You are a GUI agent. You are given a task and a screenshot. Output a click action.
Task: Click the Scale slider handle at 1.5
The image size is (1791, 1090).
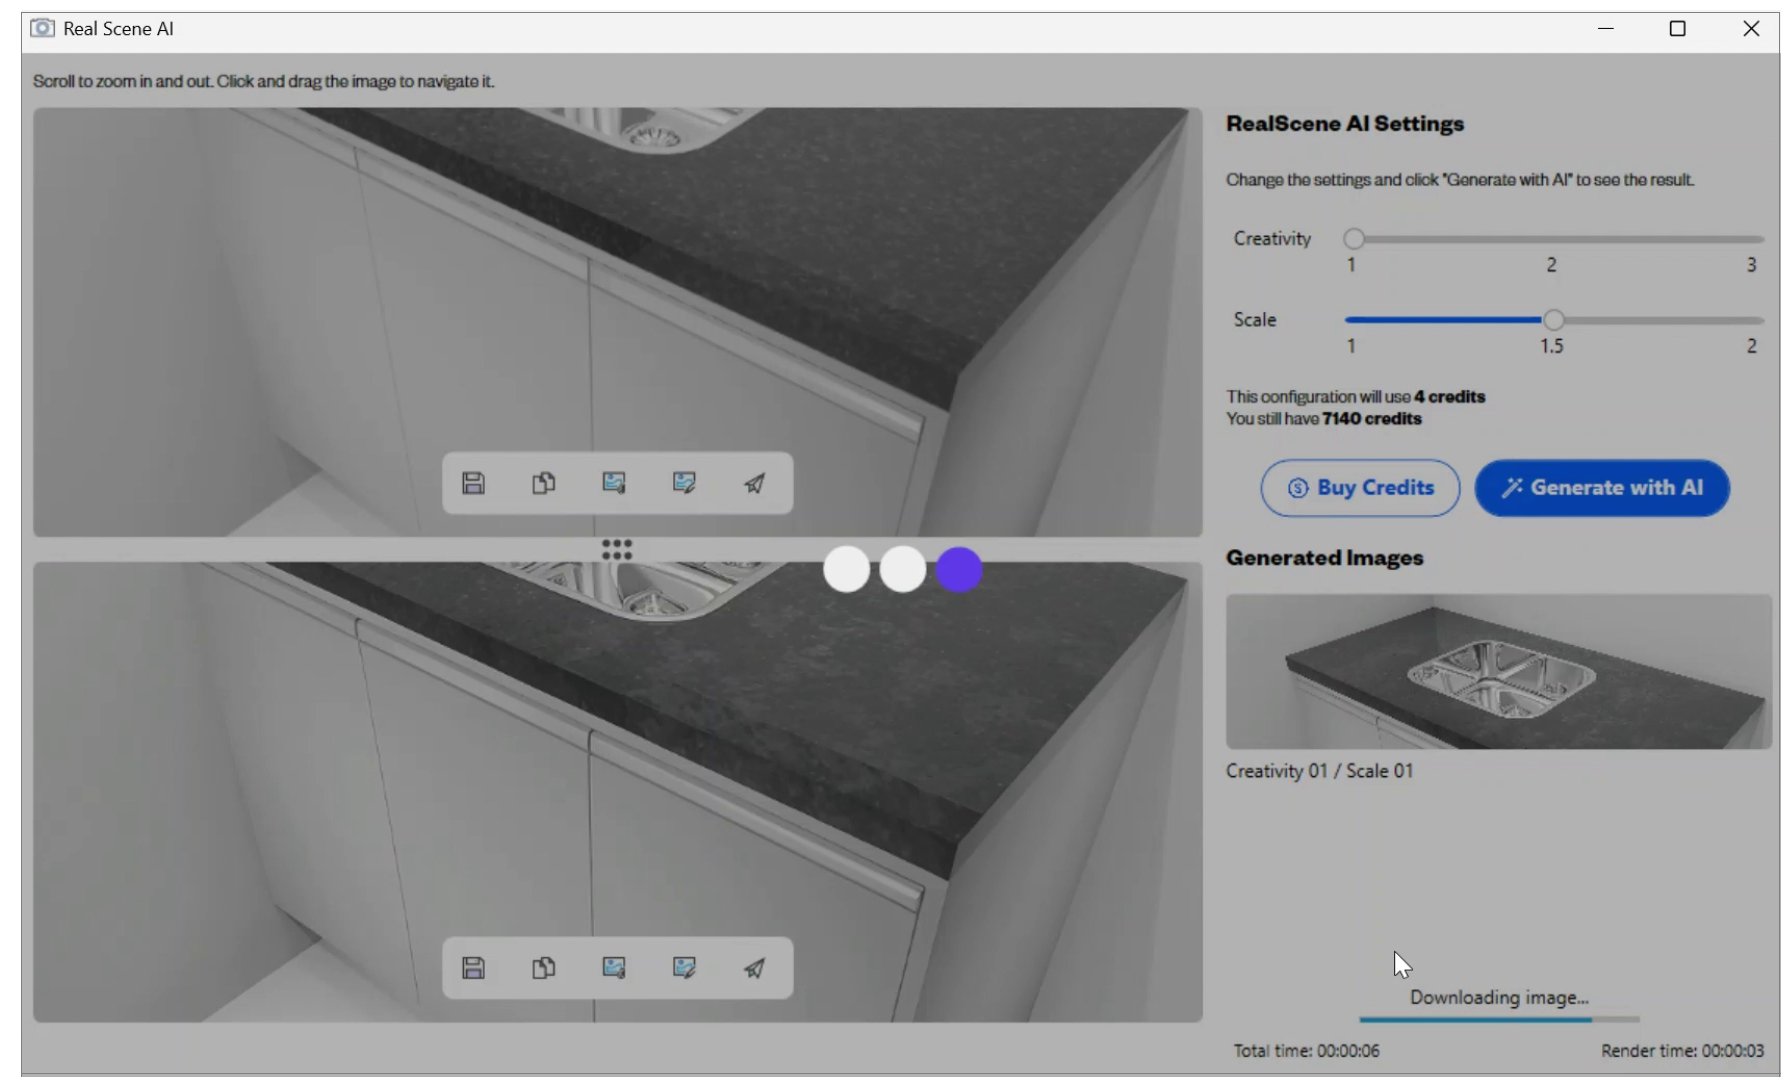[x=1553, y=321]
